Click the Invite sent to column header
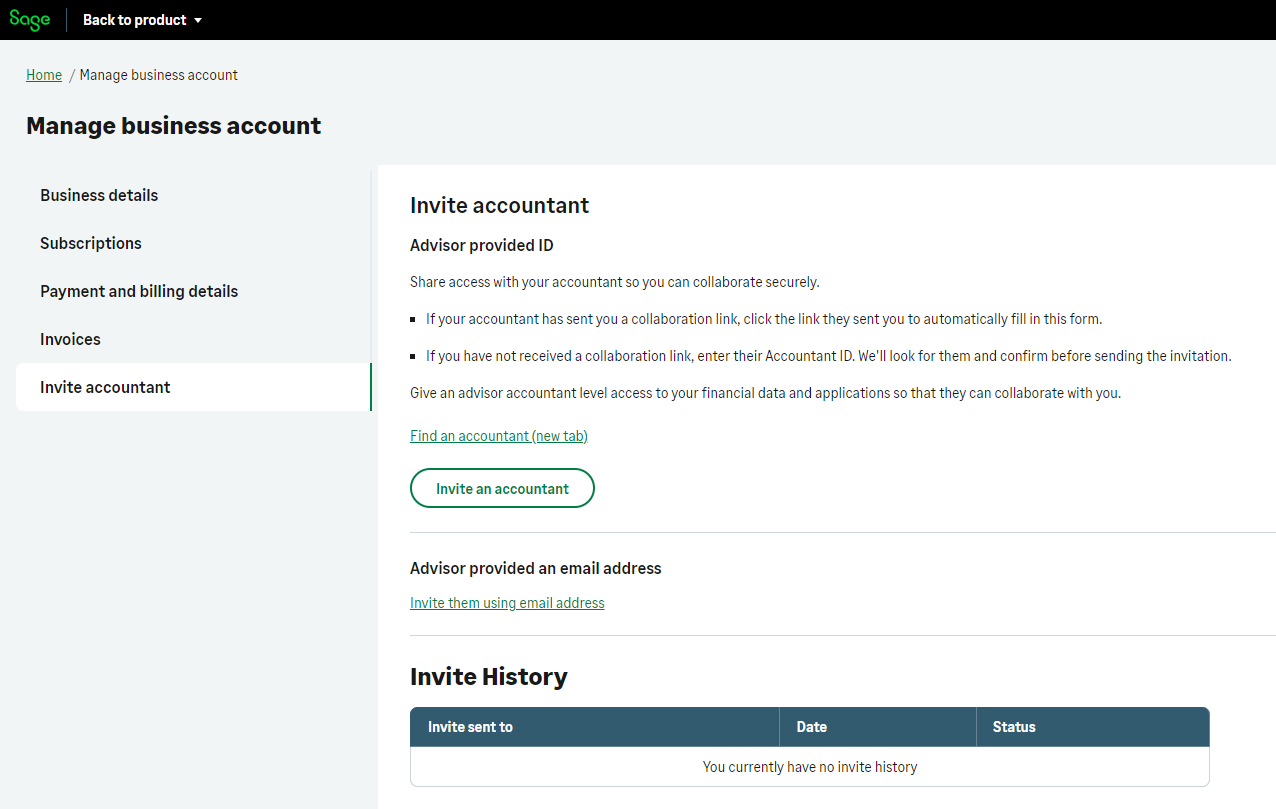 (469, 727)
